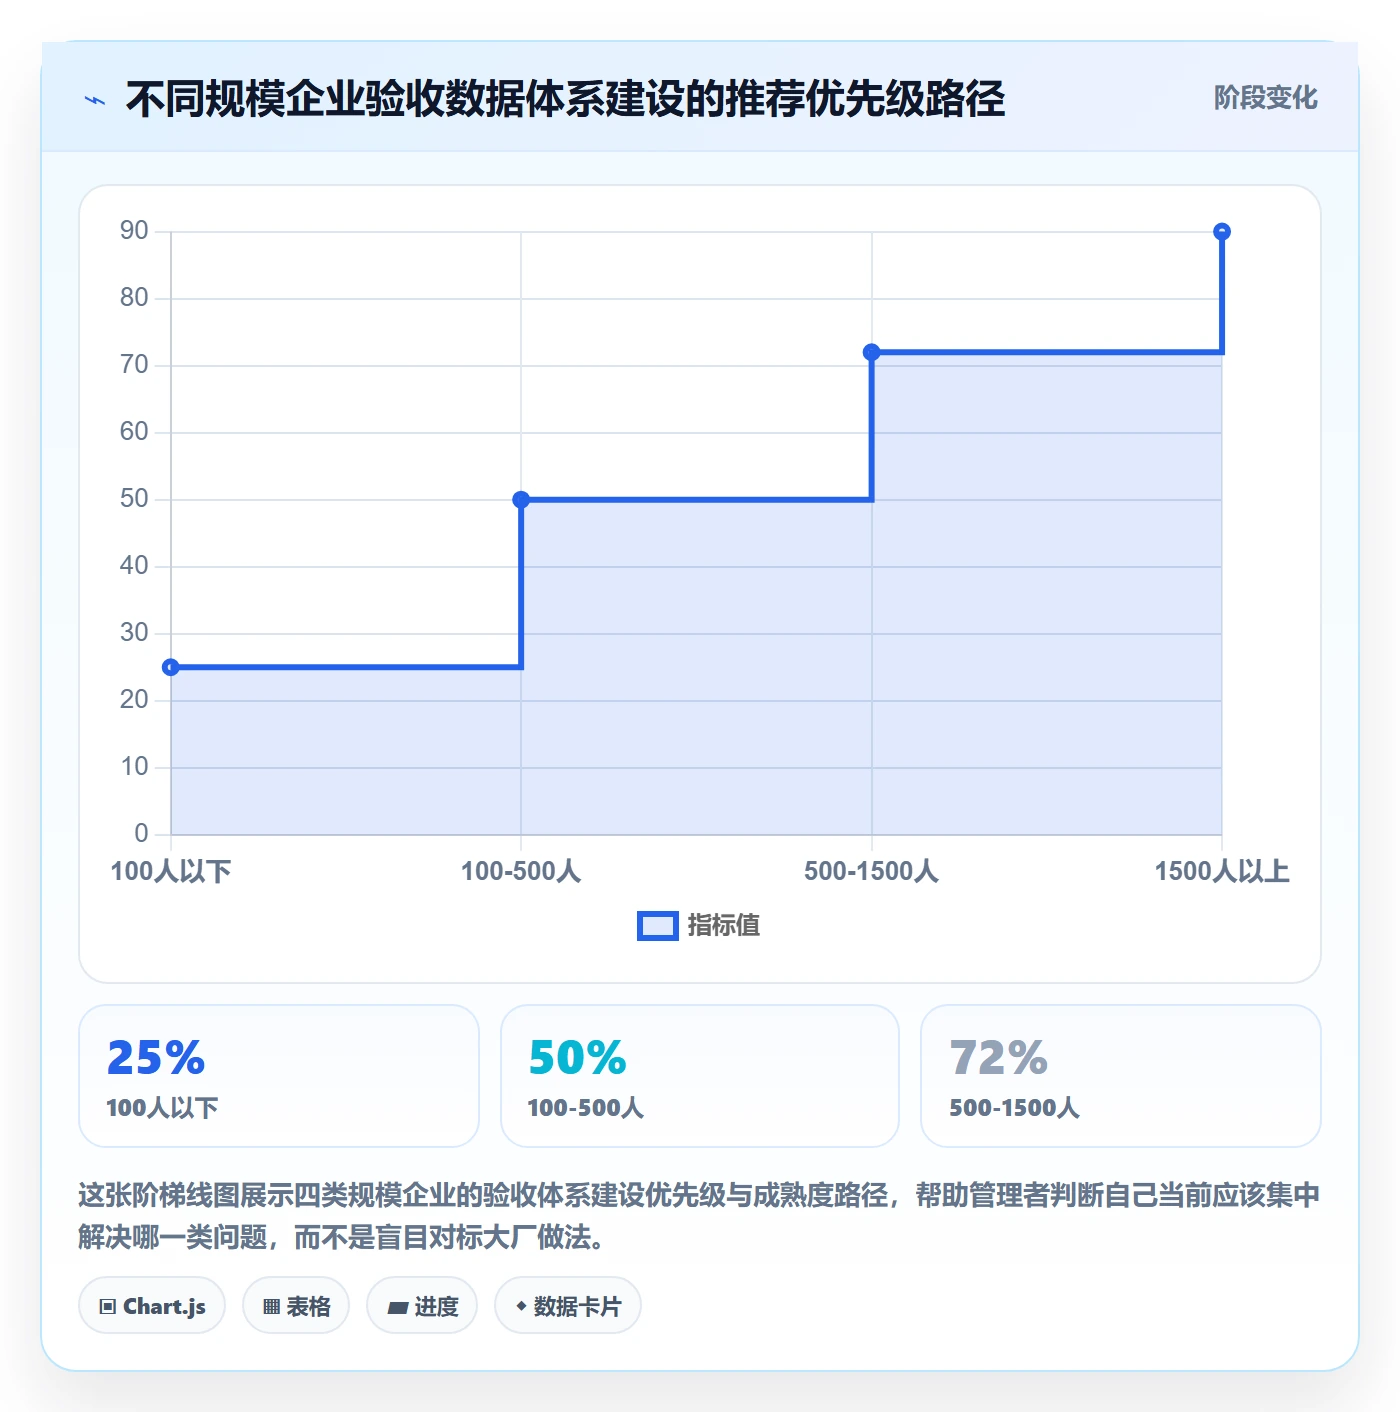1400x1412 pixels.
Task: Click the y-axis value 0
Action: [141, 834]
